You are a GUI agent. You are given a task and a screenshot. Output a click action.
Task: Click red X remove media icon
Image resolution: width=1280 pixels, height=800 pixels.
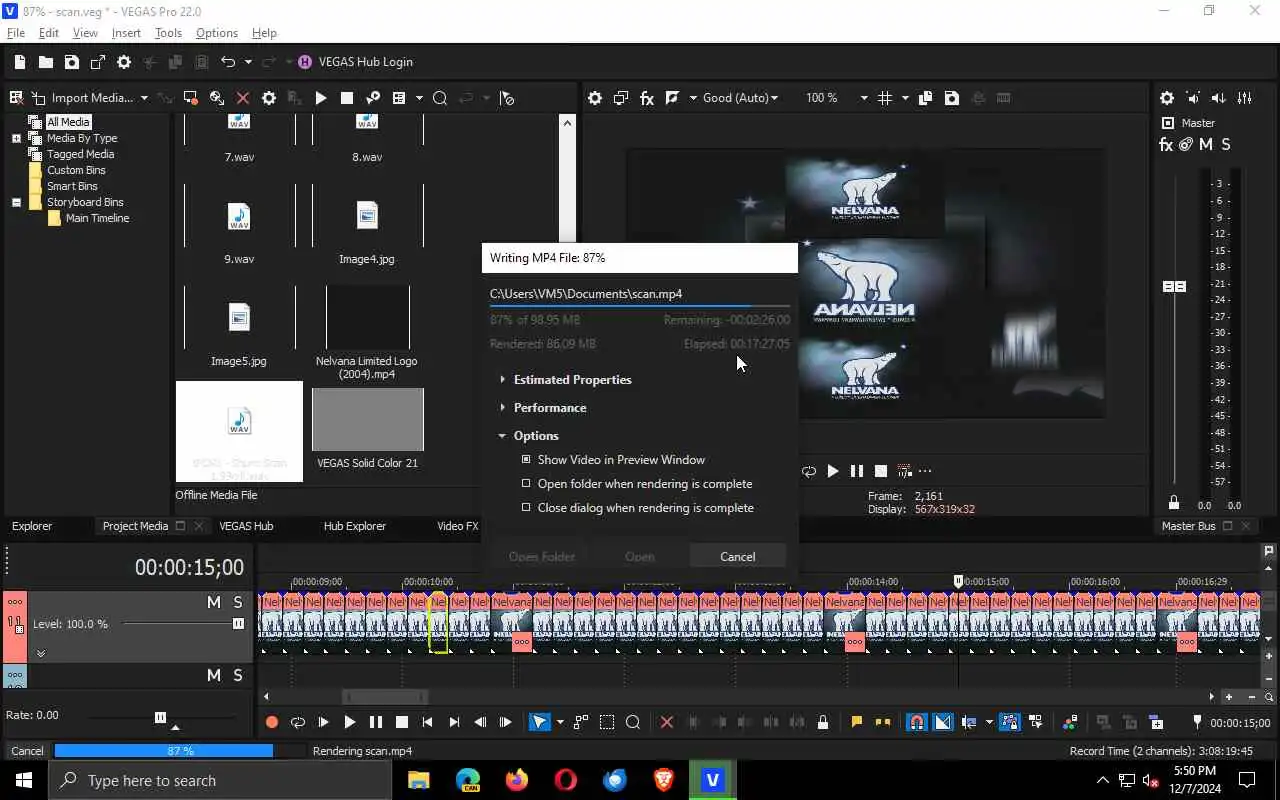coord(242,98)
